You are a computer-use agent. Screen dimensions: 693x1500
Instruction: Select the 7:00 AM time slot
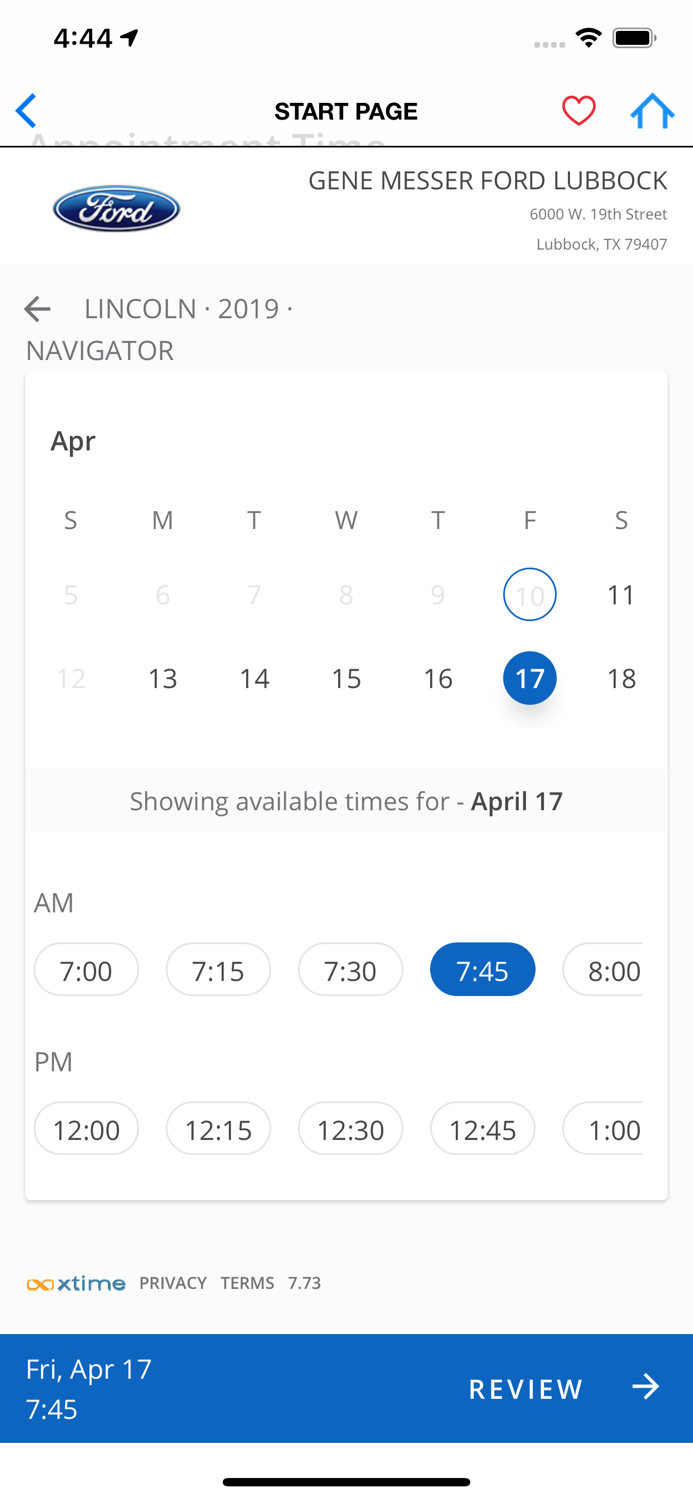86,969
